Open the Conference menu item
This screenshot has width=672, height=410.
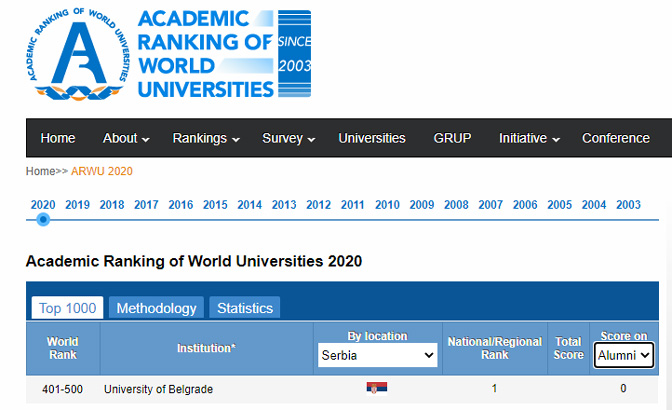click(x=616, y=139)
